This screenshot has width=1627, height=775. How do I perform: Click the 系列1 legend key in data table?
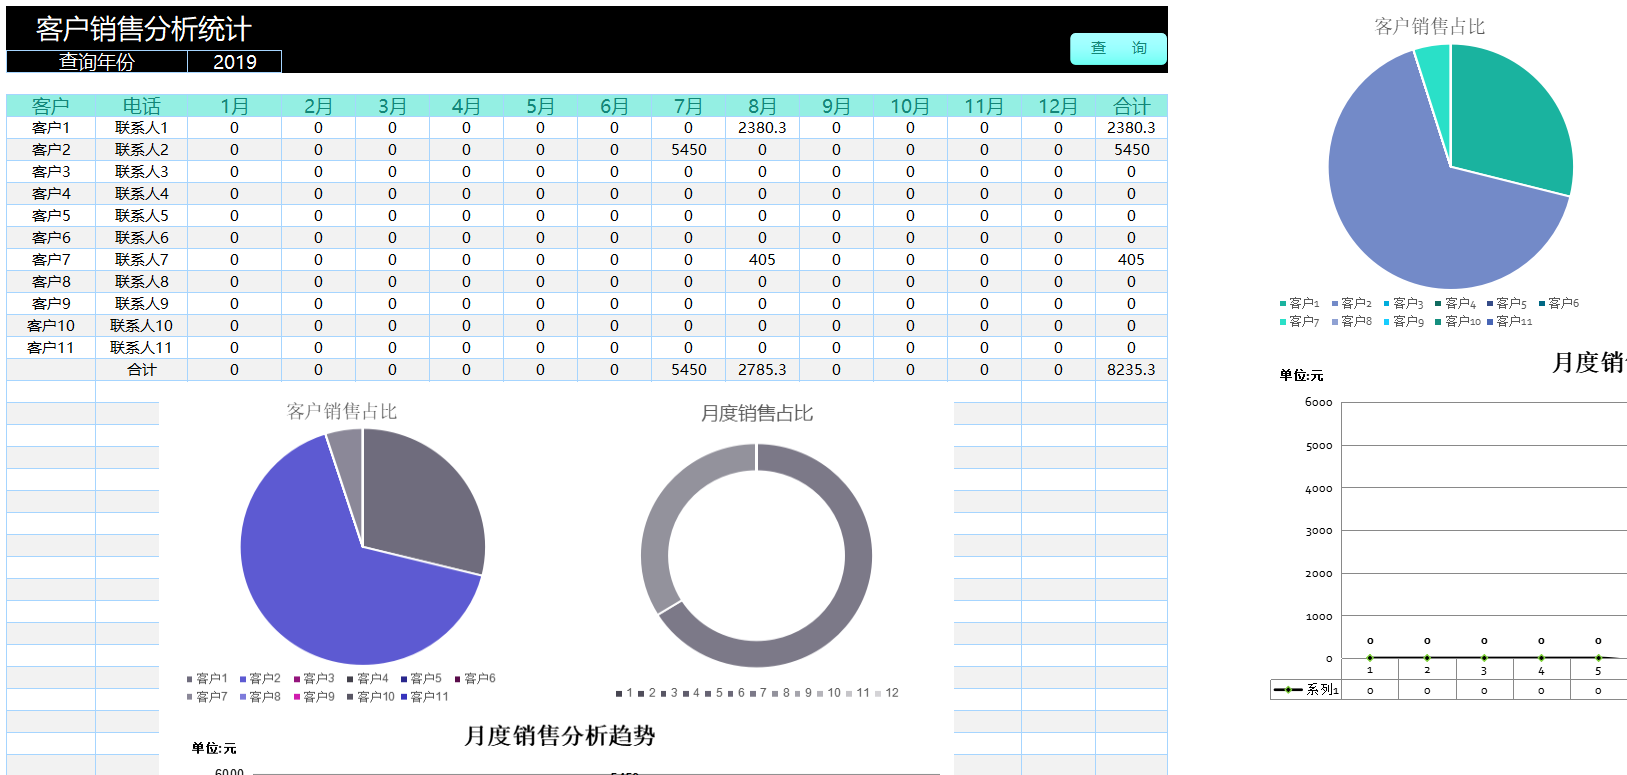(1306, 690)
